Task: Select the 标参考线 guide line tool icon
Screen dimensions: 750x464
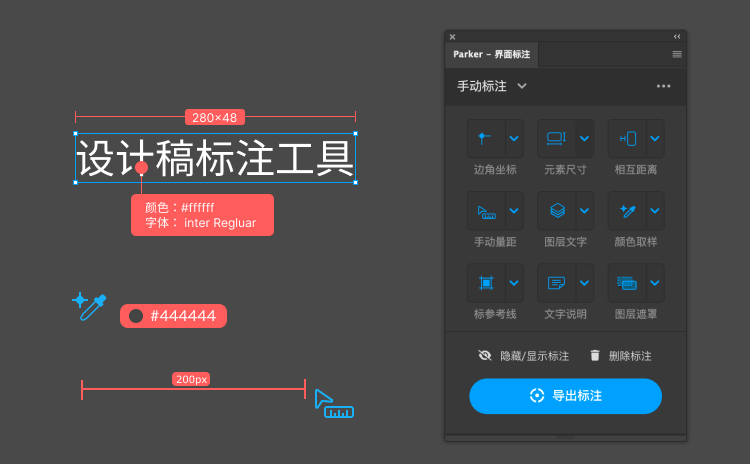Action: (485, 283)
